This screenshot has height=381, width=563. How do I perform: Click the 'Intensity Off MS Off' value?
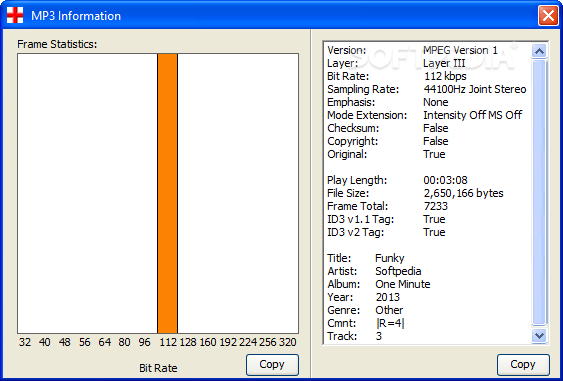tap(473, 115)
